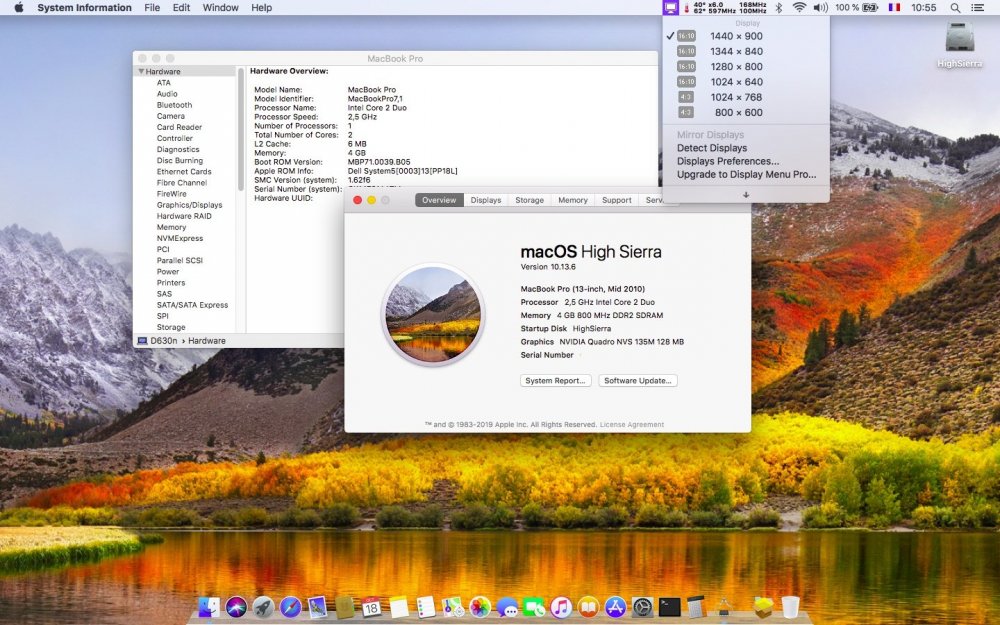
Task: Open the Window menu
Action: (220, 8)
